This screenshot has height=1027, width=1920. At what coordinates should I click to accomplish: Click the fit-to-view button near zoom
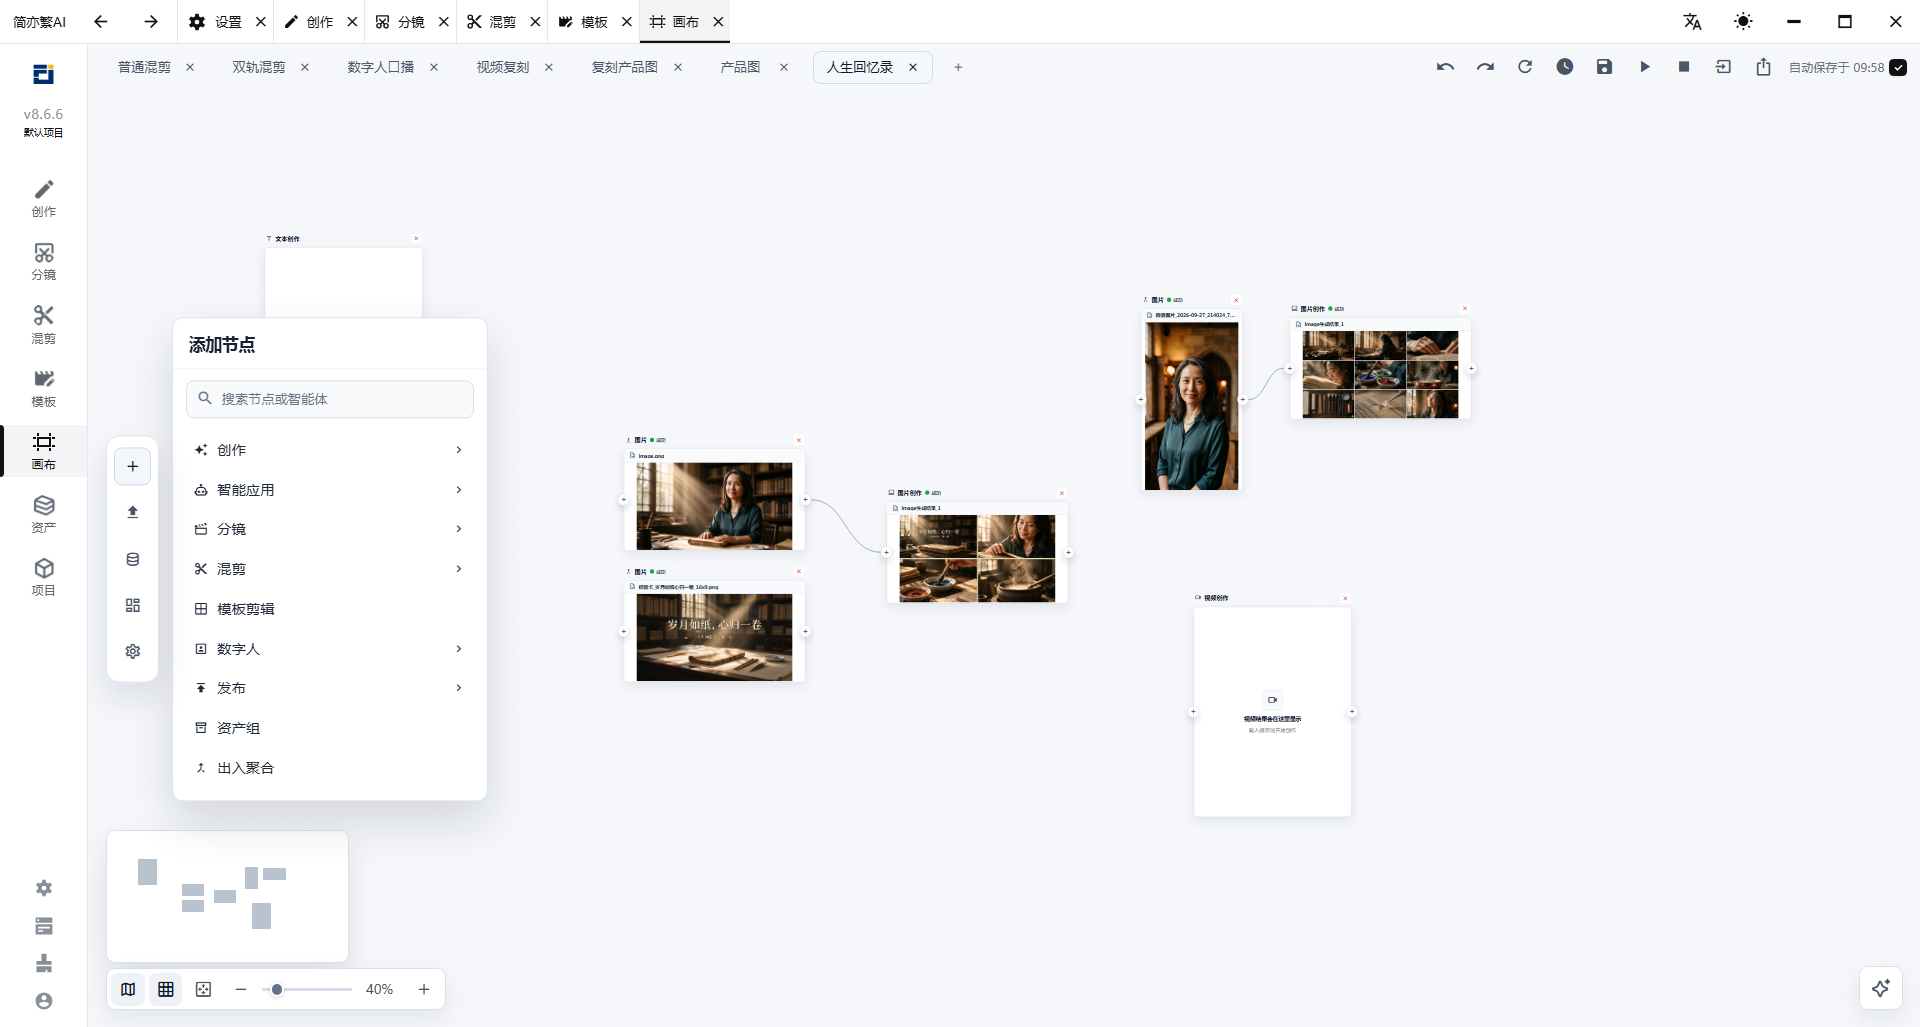[204, 989]
